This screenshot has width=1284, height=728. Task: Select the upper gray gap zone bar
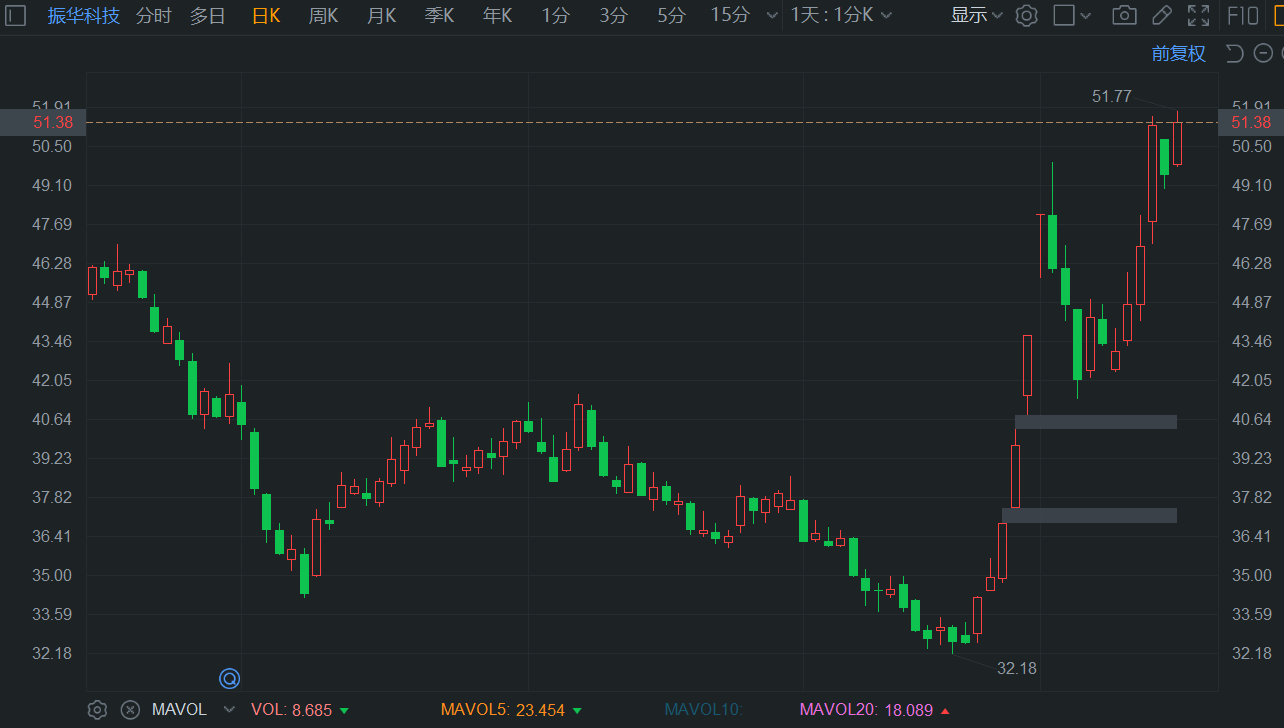1095,422
